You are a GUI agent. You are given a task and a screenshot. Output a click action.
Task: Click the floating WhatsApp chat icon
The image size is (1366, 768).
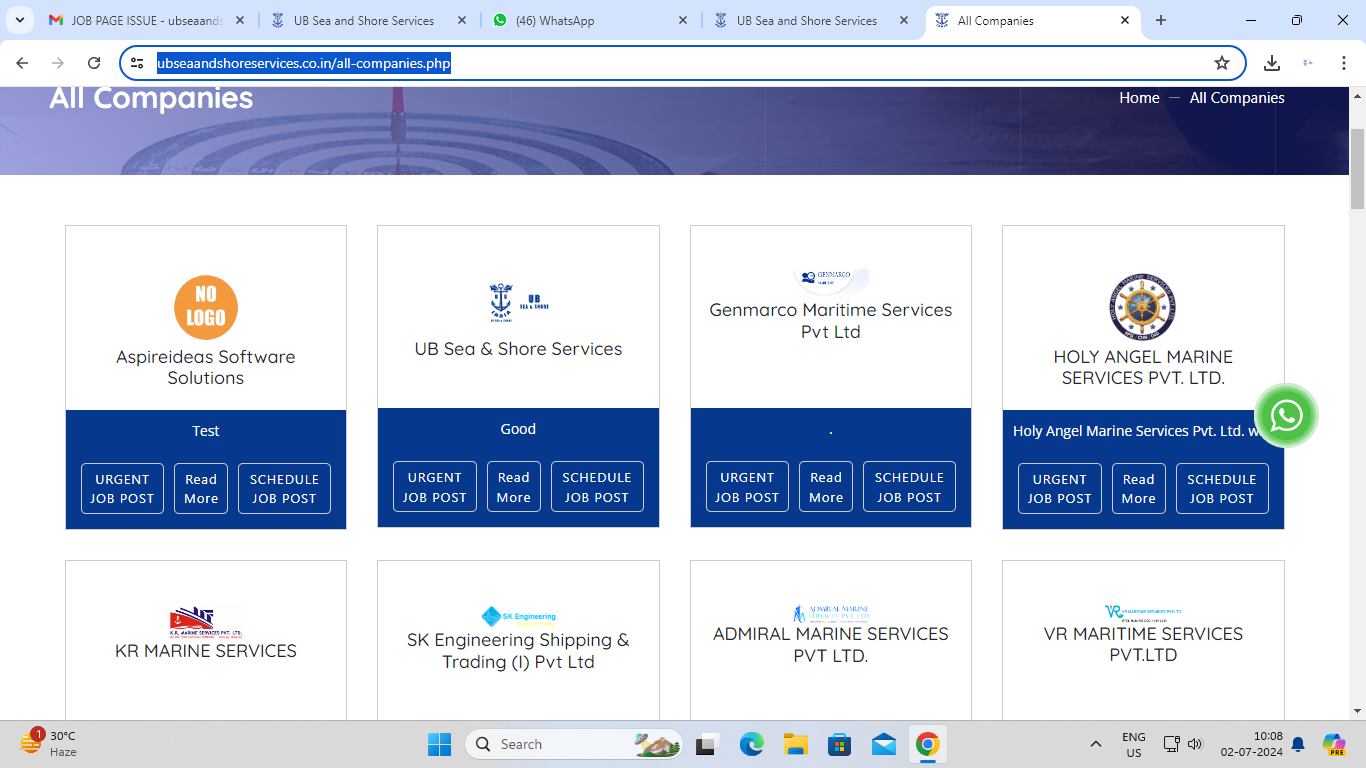tap(1286, 415)
